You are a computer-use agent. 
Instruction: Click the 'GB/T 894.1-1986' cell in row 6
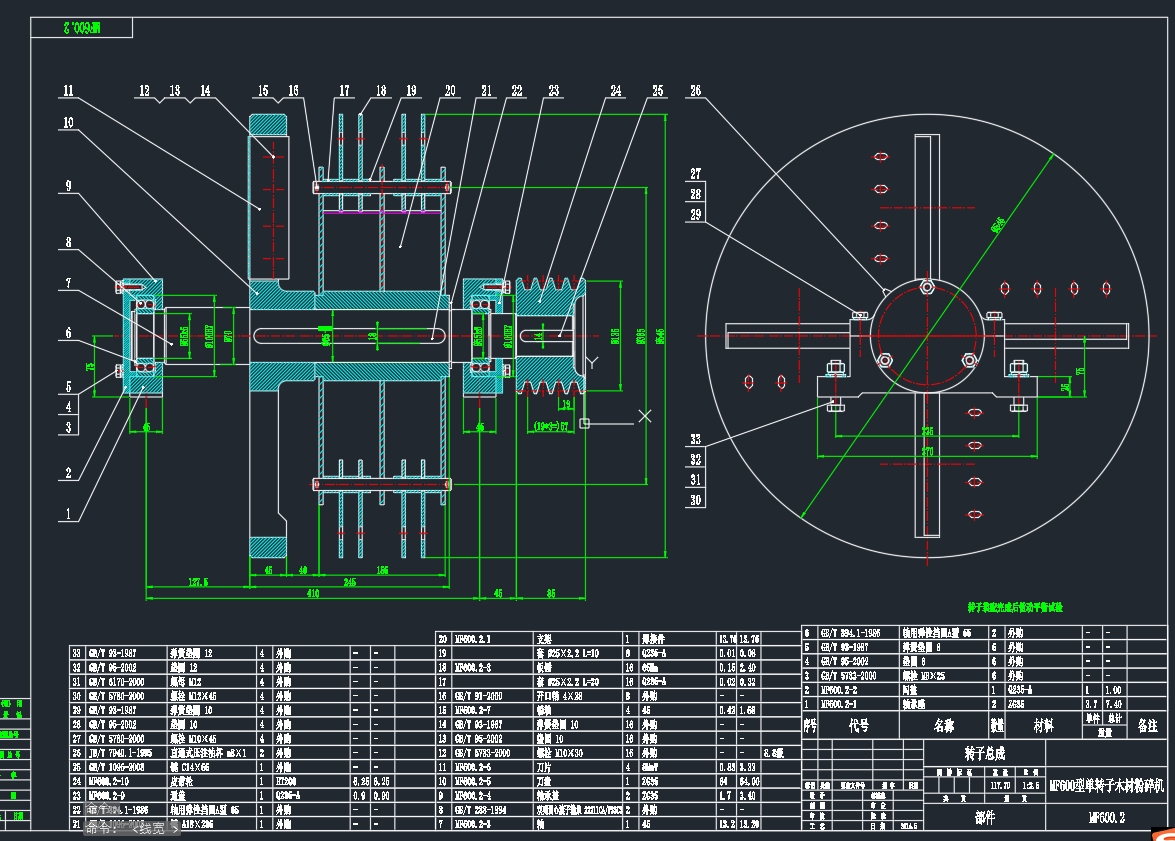[x=859, y=633]
